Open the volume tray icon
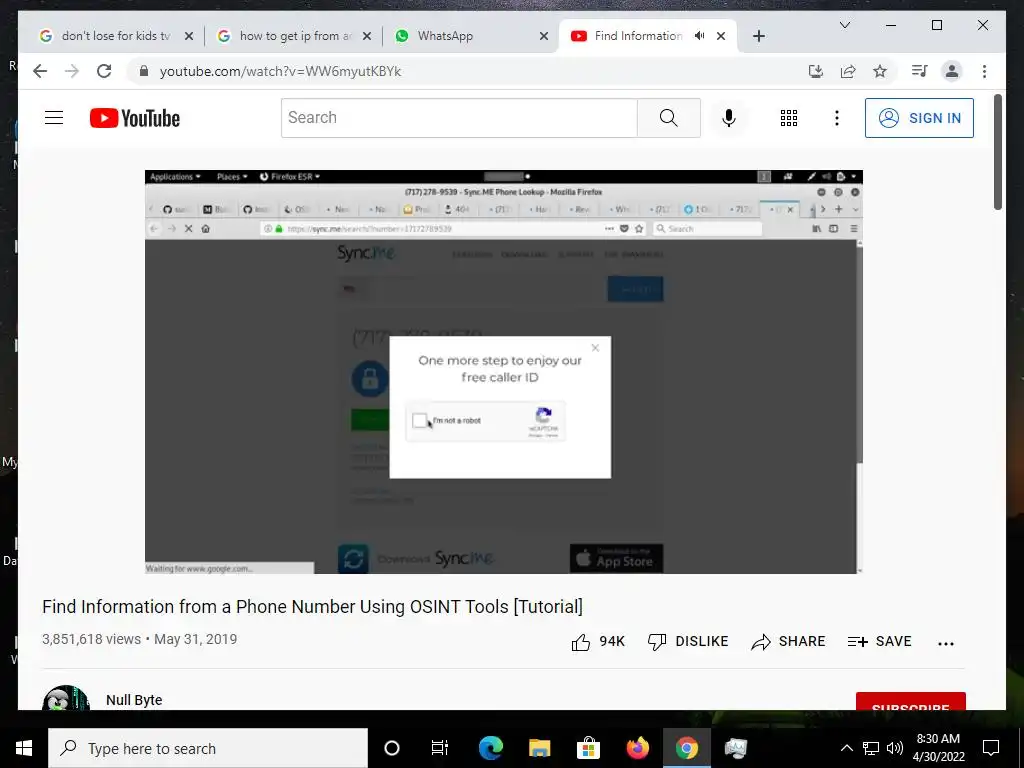The image size is (1024, 768). pos(895,748)
